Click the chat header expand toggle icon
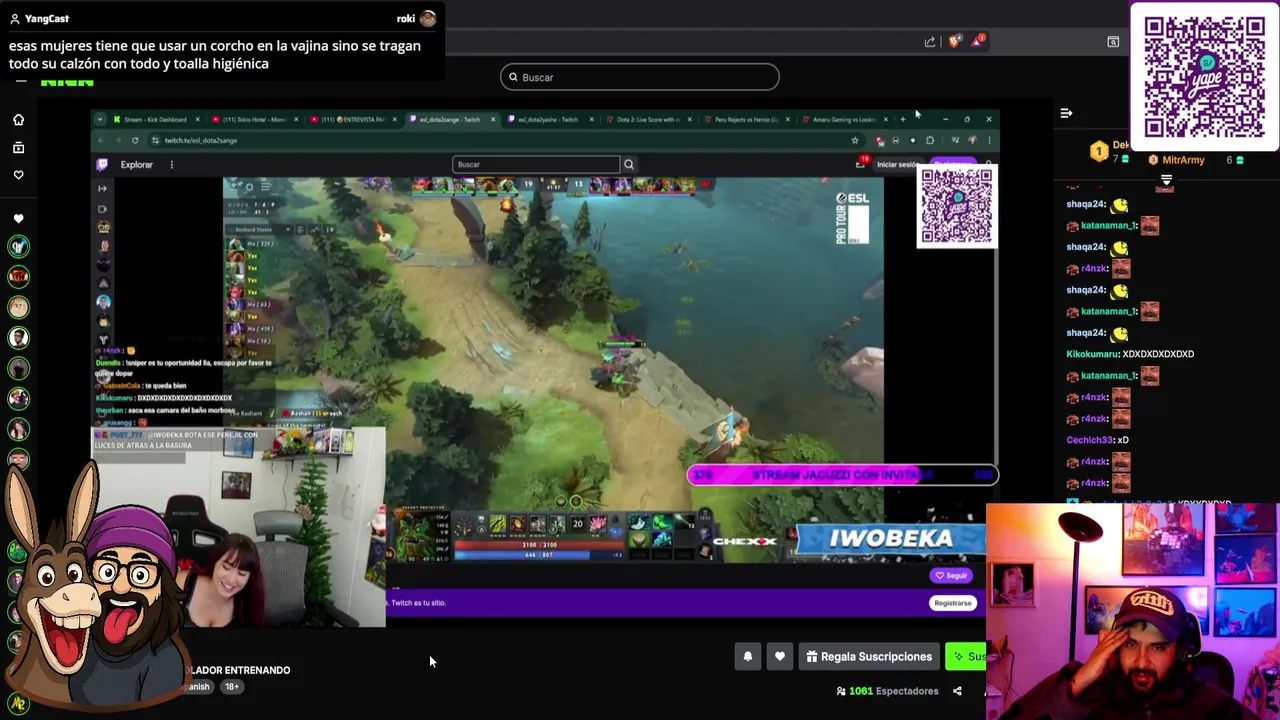Screen dimensions: 1280x720 pos(1166,181)
